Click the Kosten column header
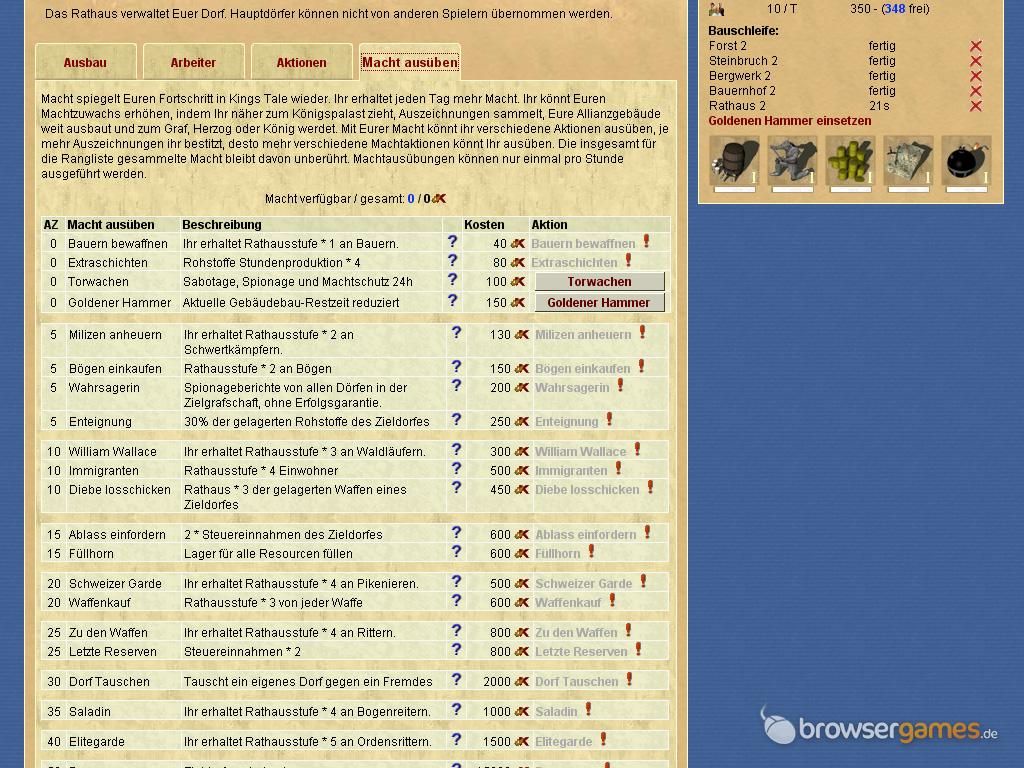This screenshot has height=768, width=1024. pyautogui.click(x=484, y=225)
